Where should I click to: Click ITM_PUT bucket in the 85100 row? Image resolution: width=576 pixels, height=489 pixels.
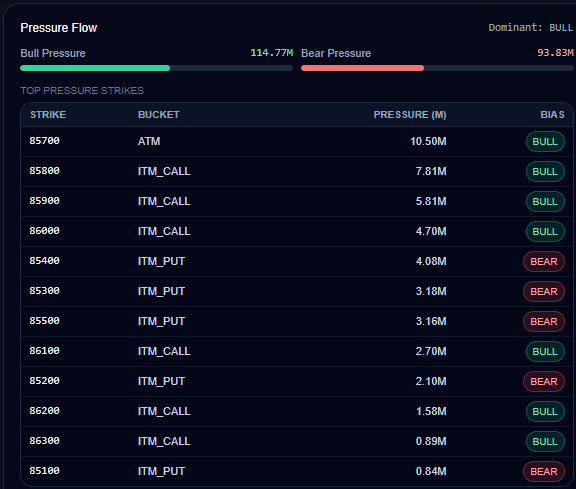pos(161,471)
